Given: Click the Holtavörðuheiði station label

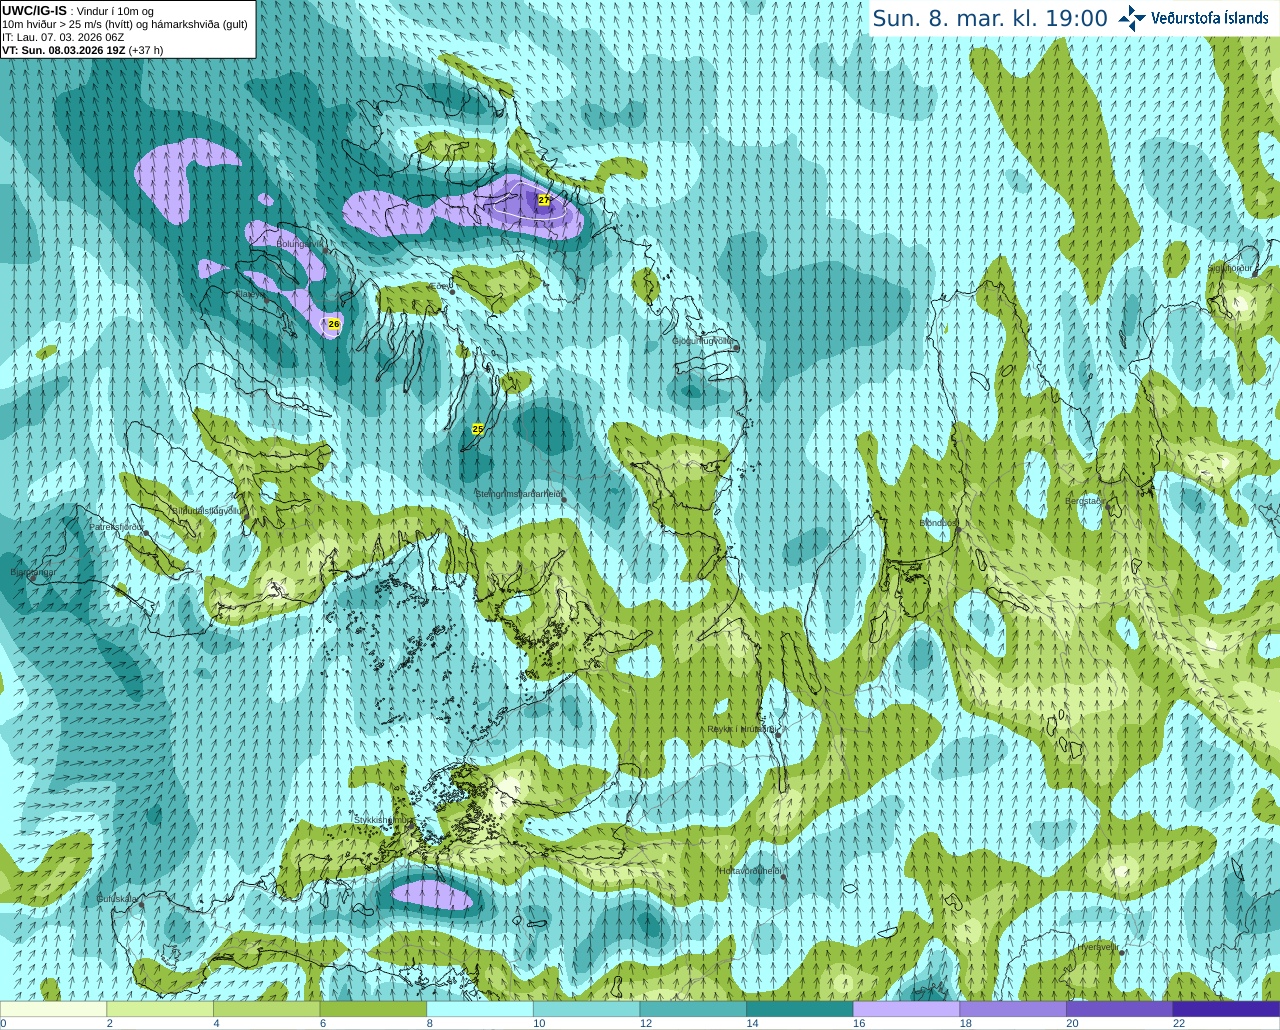Looking at the screenshot, I should [x=750, y=871].
